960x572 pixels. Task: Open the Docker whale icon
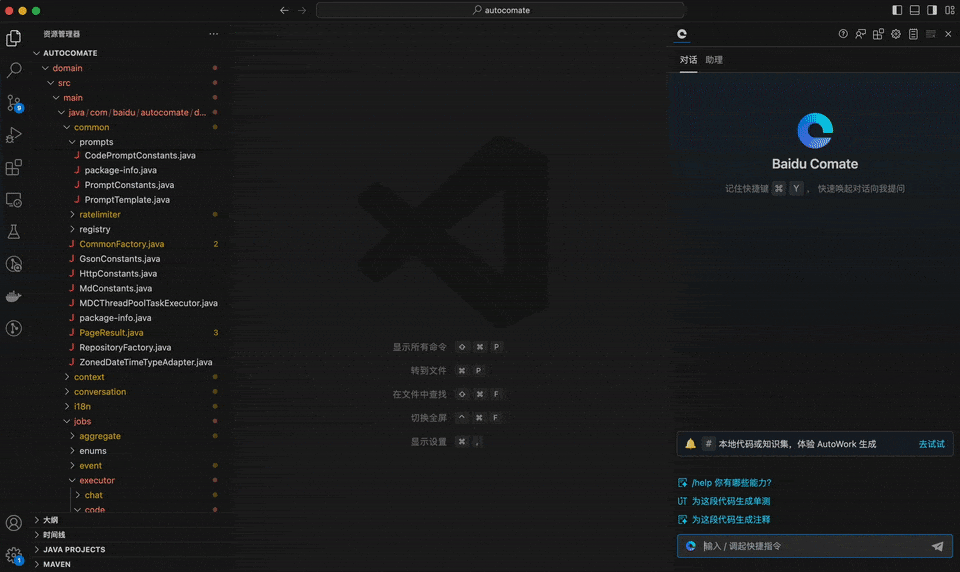[13, 296]
